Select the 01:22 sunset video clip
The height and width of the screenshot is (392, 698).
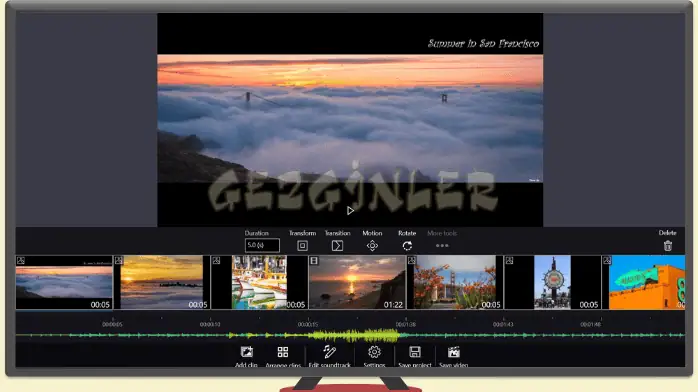pyautogui.click(x=357, y=282)
